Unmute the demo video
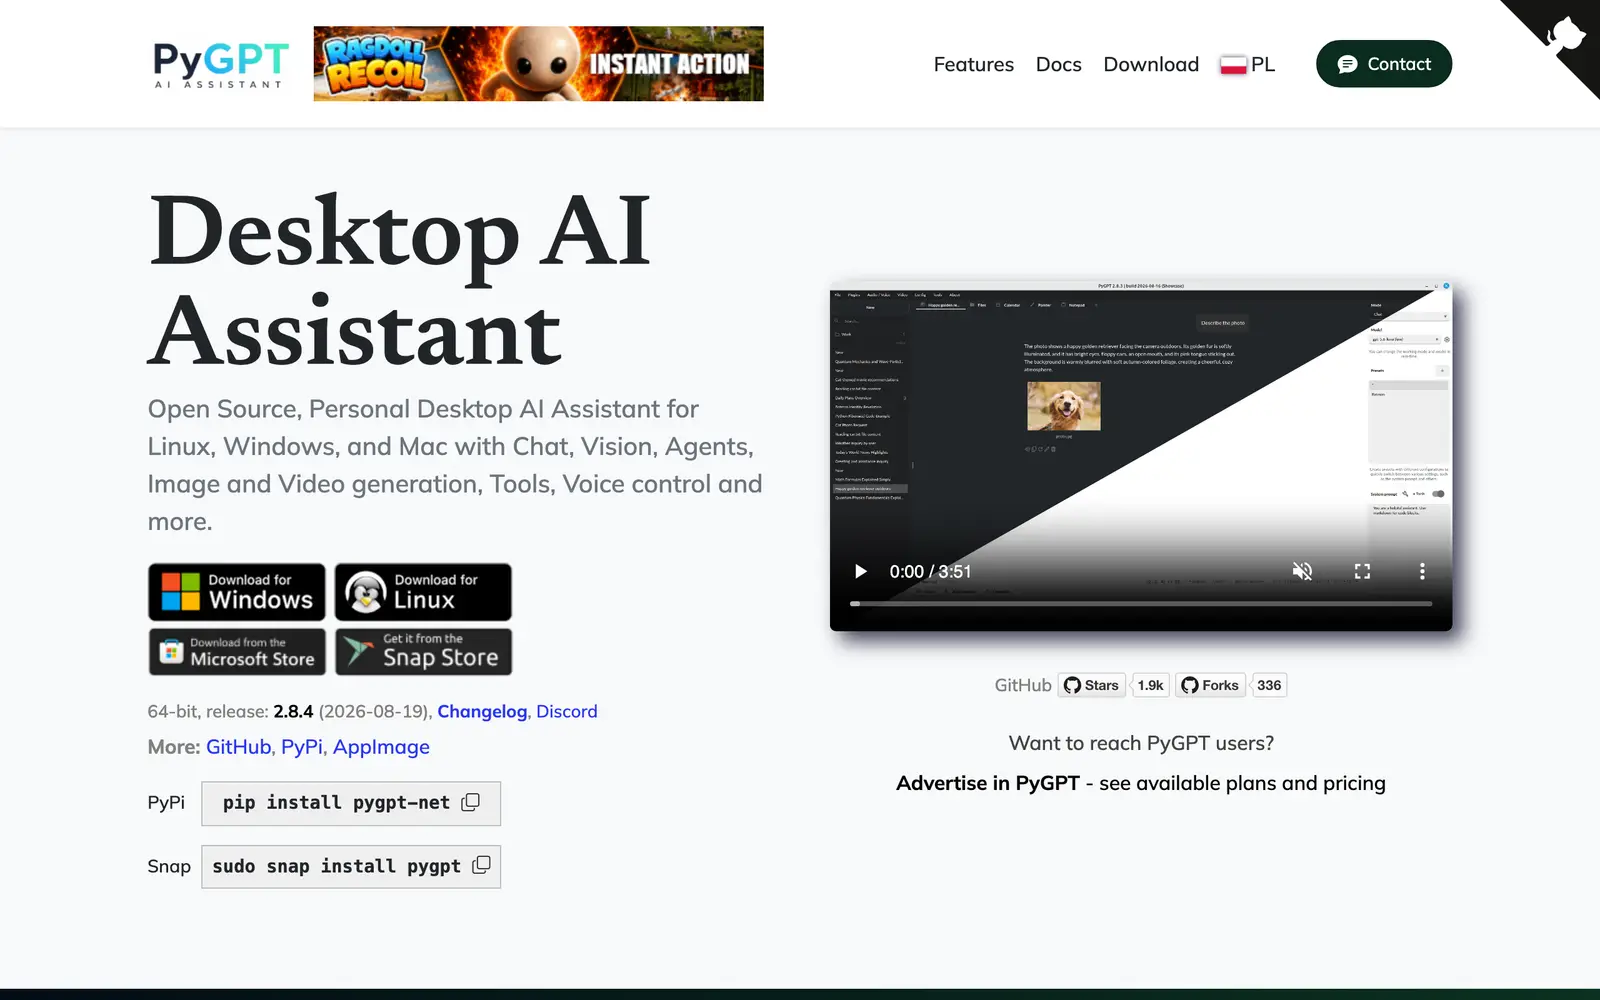This screenshot has width=1600, height=1000. (x=1302, y=571)
